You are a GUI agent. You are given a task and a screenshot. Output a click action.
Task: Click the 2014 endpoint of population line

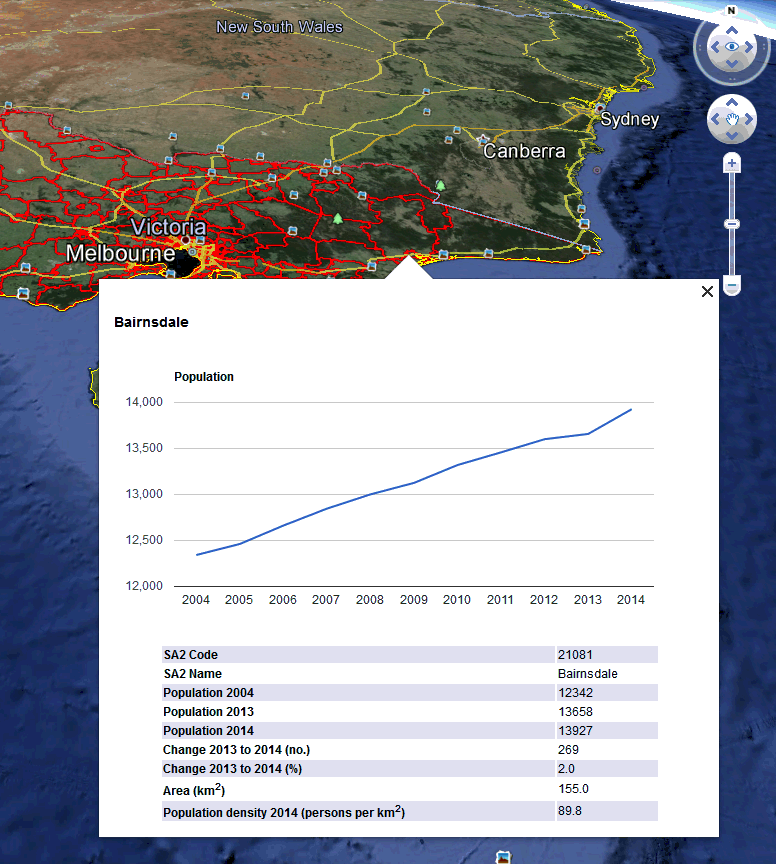631,409
